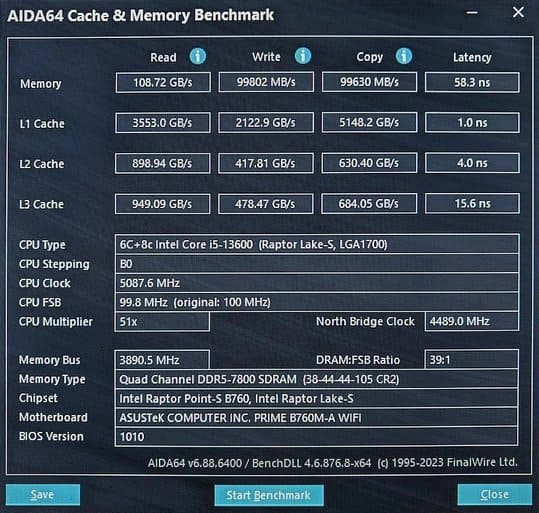Click BIOS Version field 1010

317,437
